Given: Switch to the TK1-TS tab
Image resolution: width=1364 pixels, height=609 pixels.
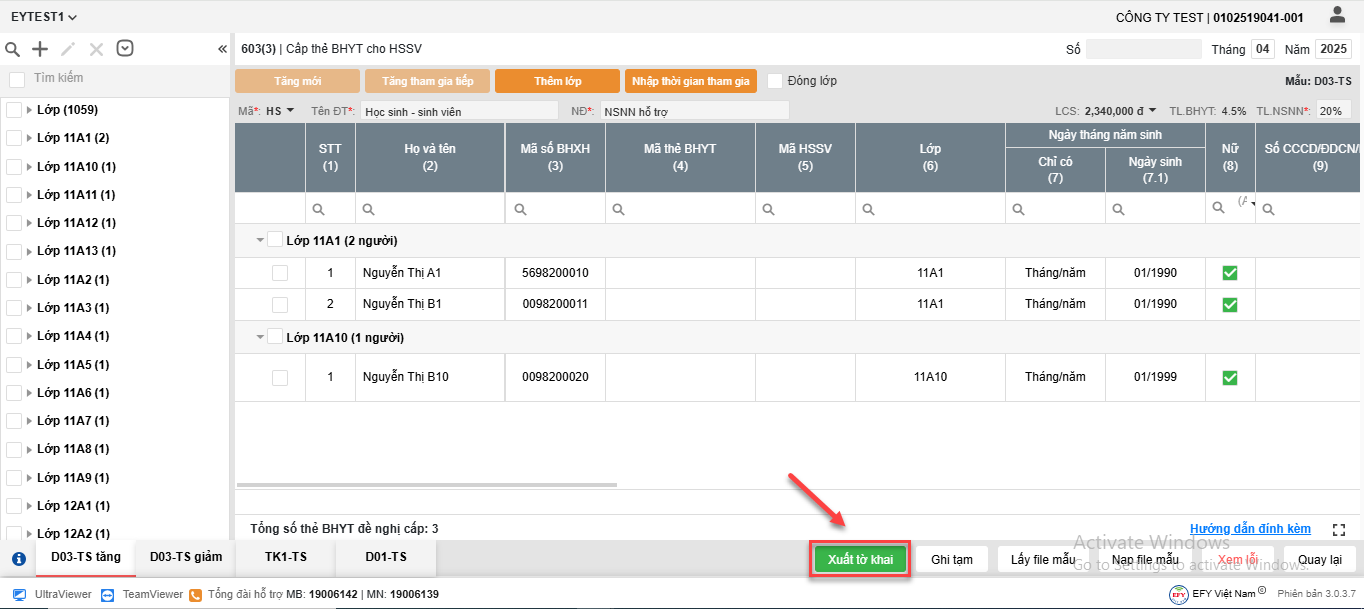Looking at the screenshot, I should (x=285, y=557).
